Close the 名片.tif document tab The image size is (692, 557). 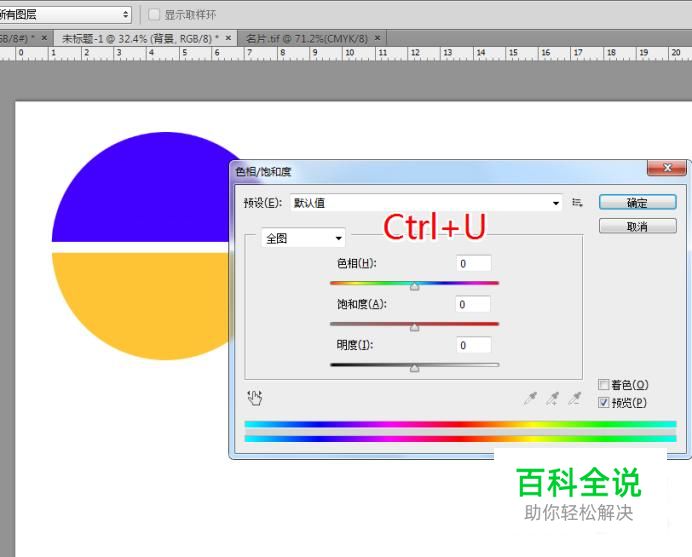[x=377, y=38]
